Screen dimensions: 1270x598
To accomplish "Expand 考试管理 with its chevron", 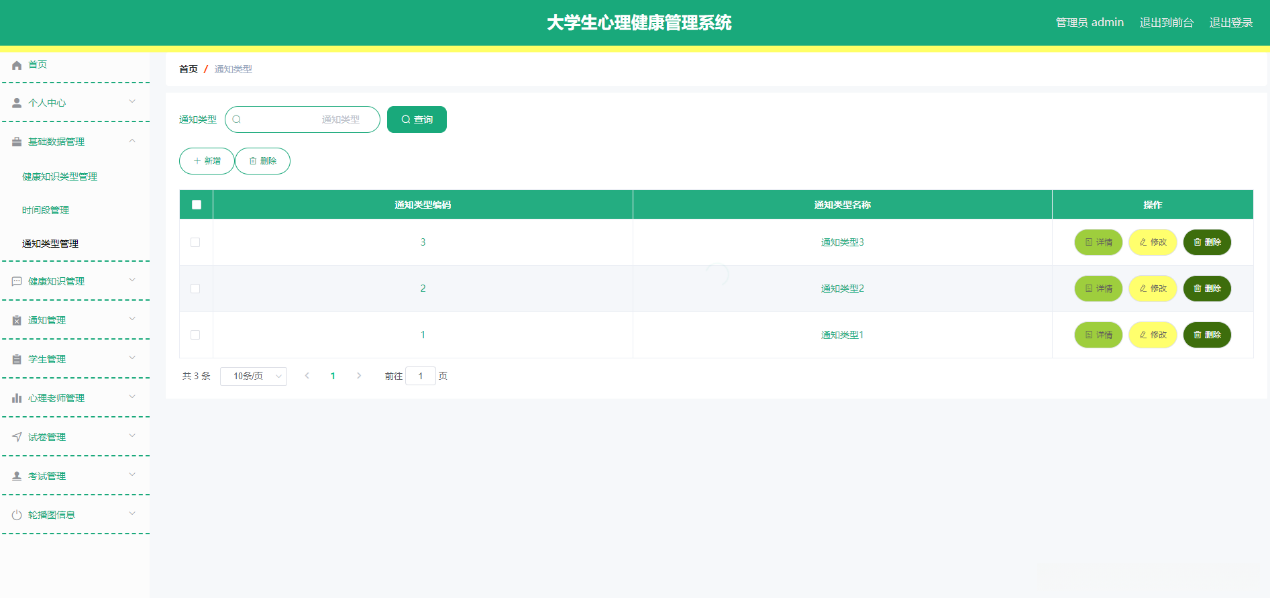I will (x=132, y=475).
